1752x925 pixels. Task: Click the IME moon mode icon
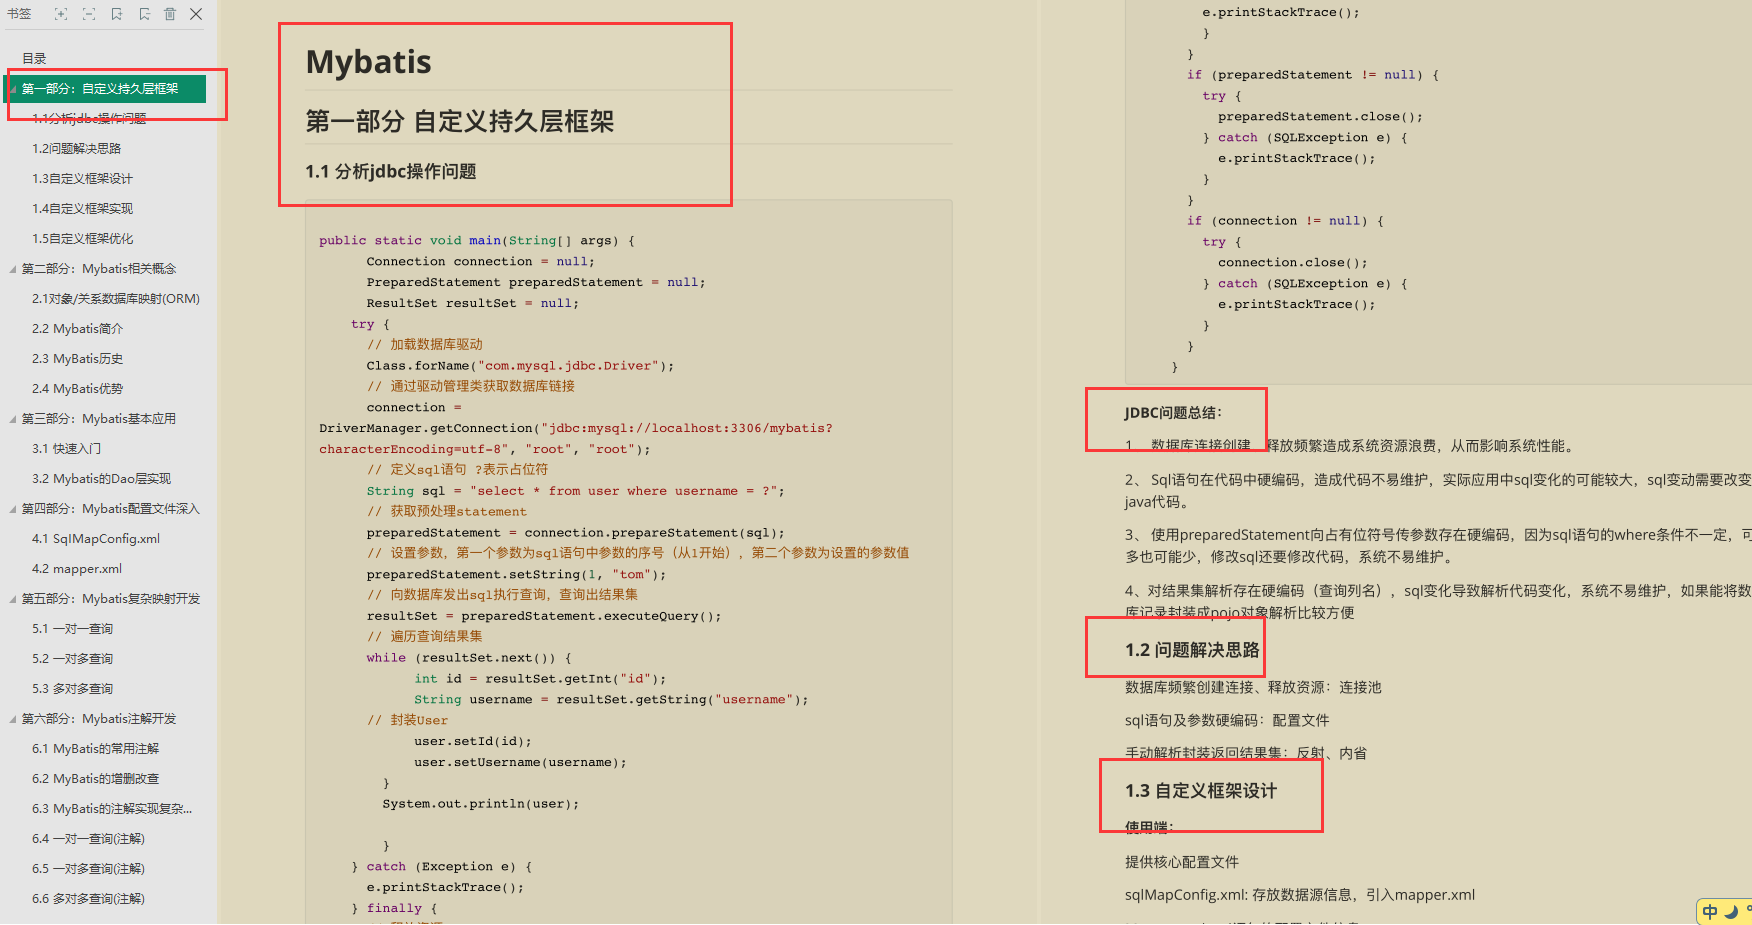coord(1732,912)
